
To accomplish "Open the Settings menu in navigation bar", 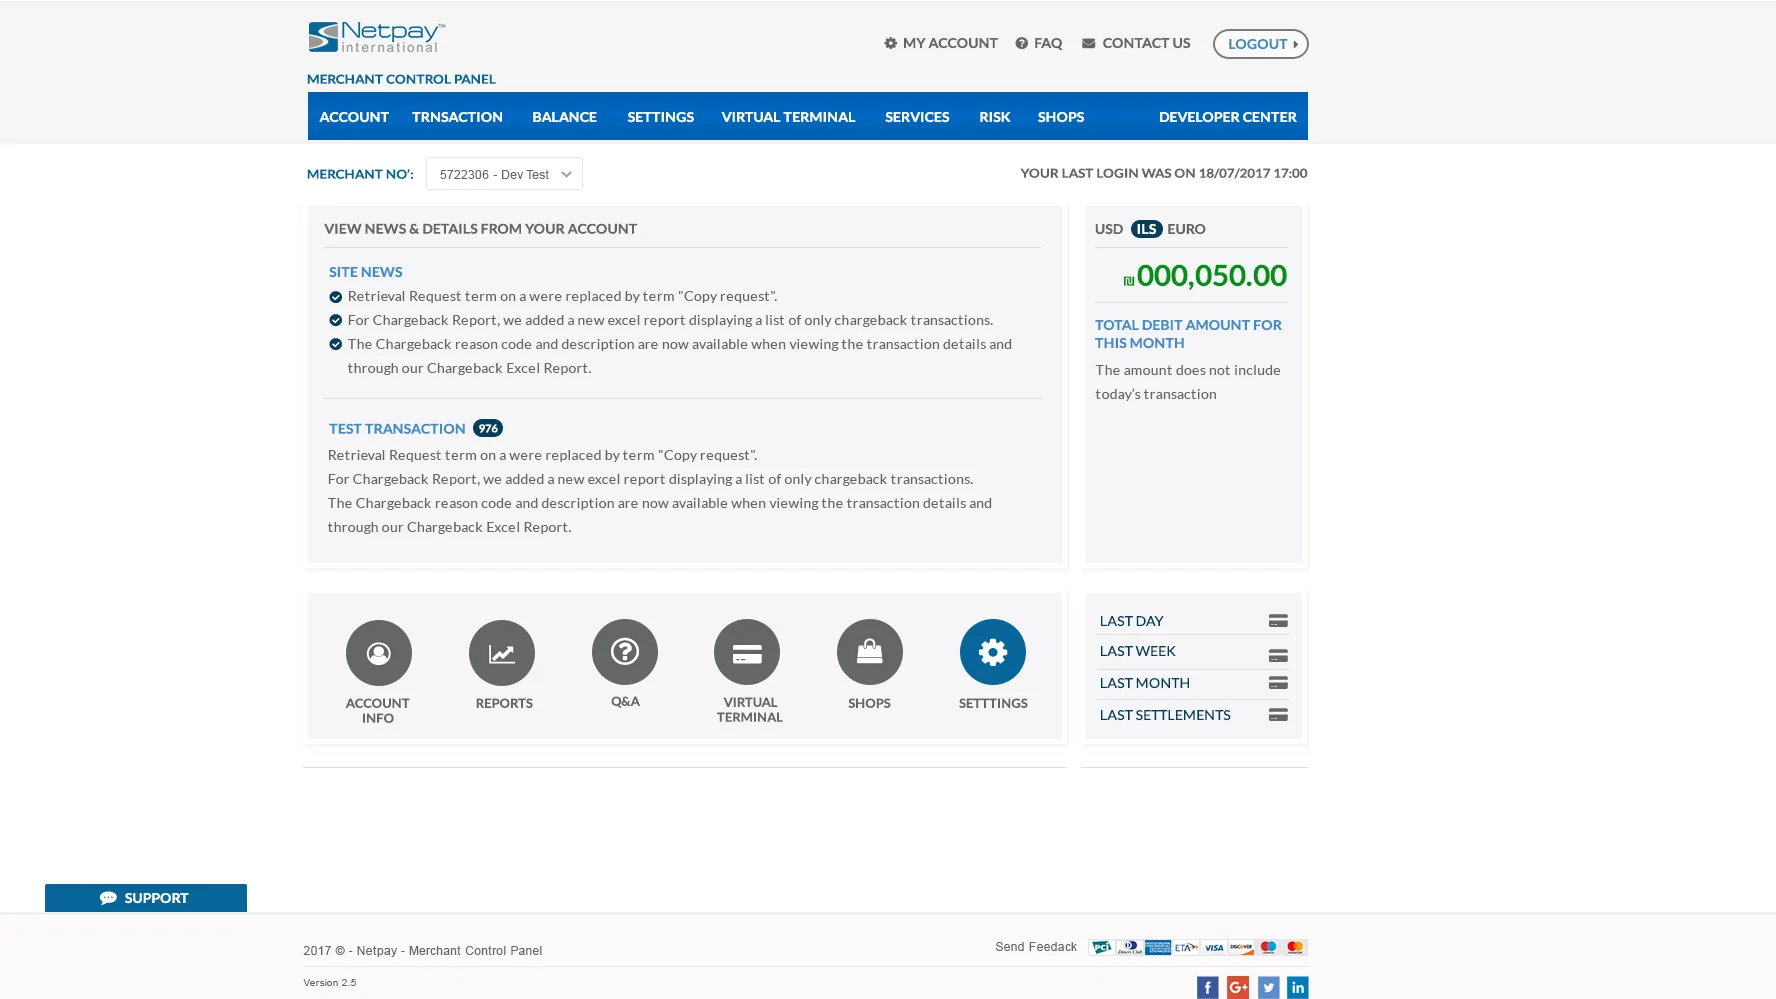I will 660,117.
